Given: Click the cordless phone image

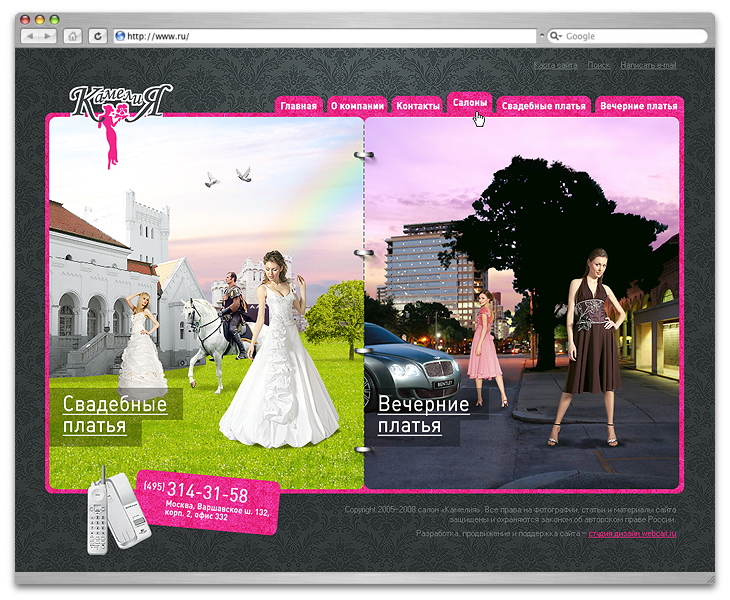Looking at the screenshot, I should (x=110, y=510).
